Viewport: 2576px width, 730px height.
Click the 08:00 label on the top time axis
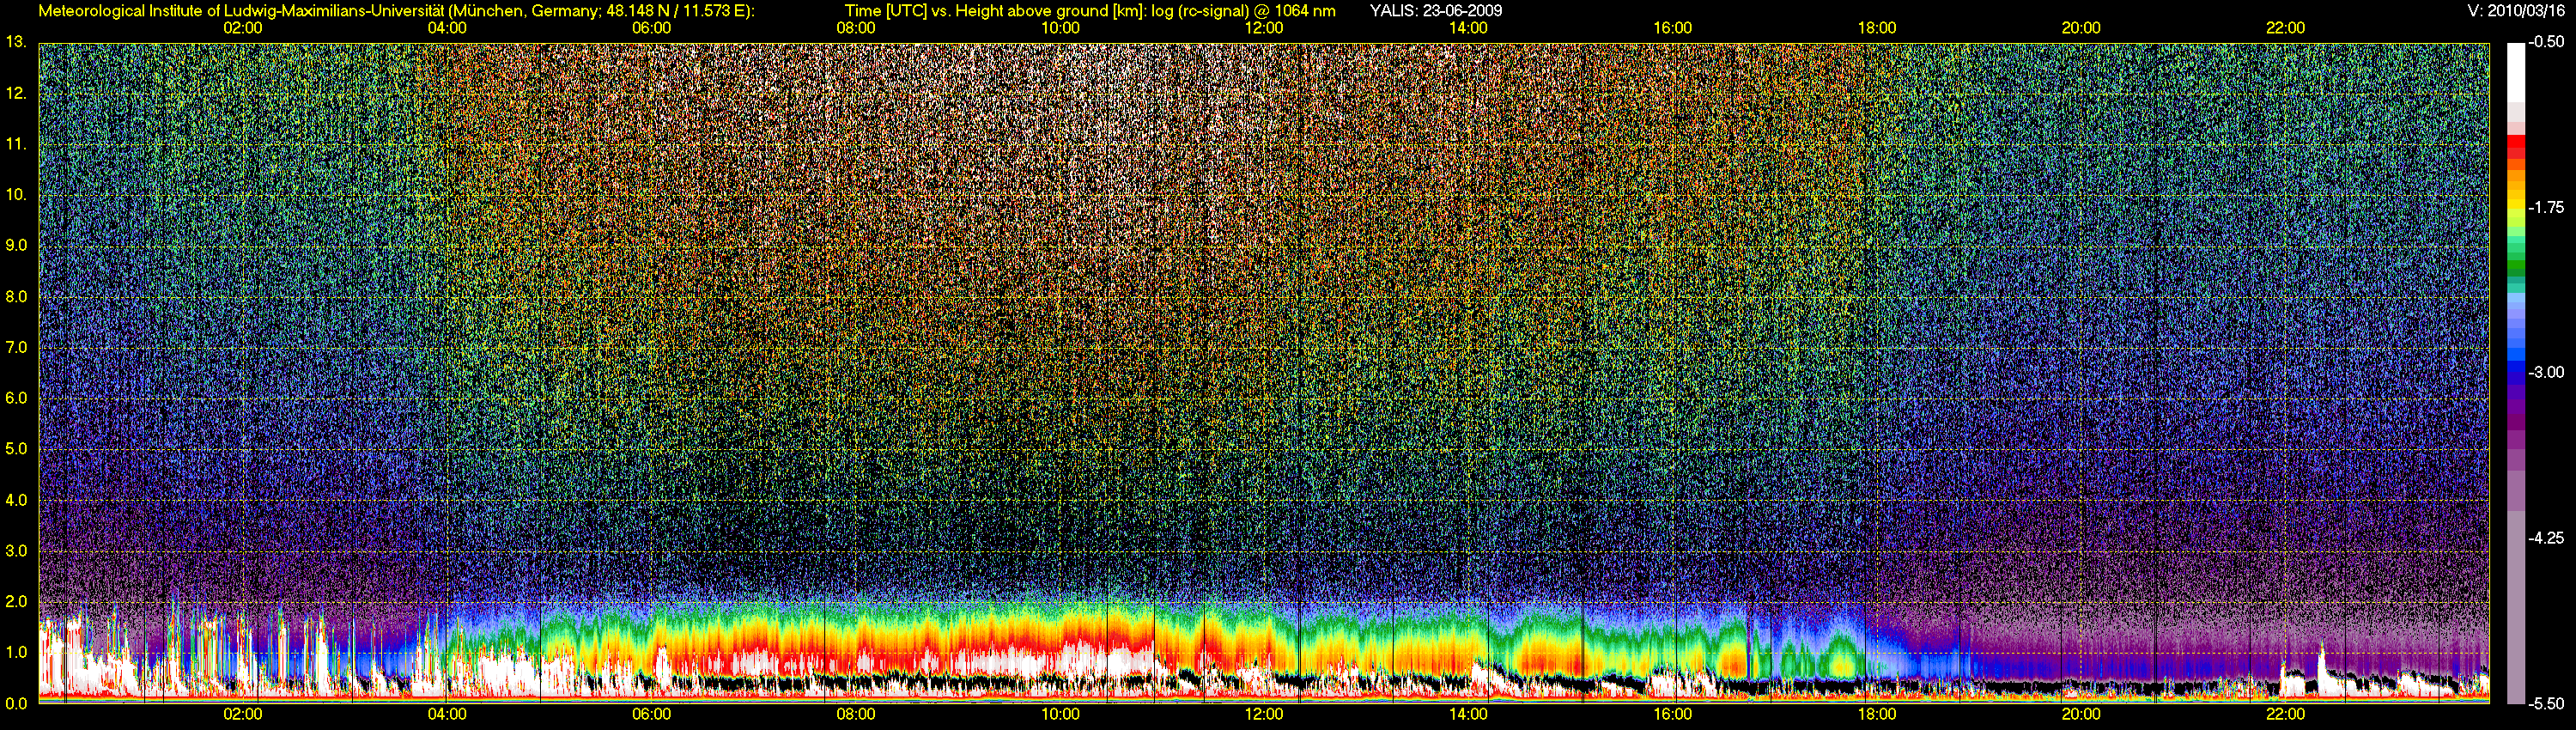(856, 28)
